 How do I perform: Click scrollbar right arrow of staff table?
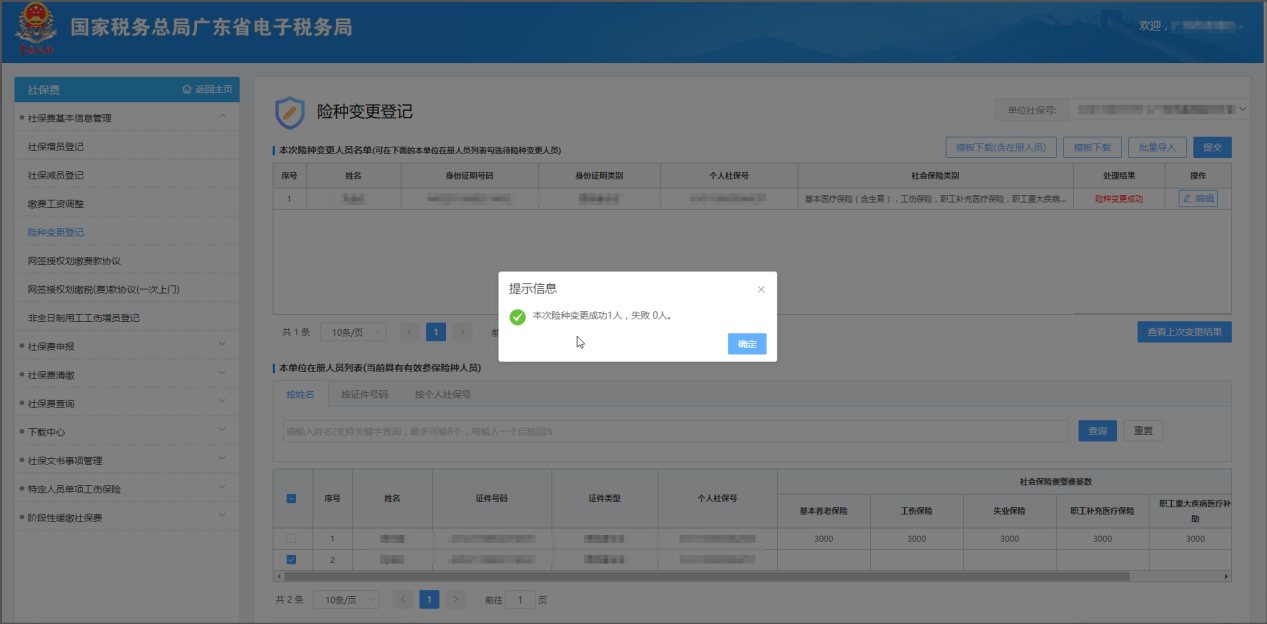1226,577
